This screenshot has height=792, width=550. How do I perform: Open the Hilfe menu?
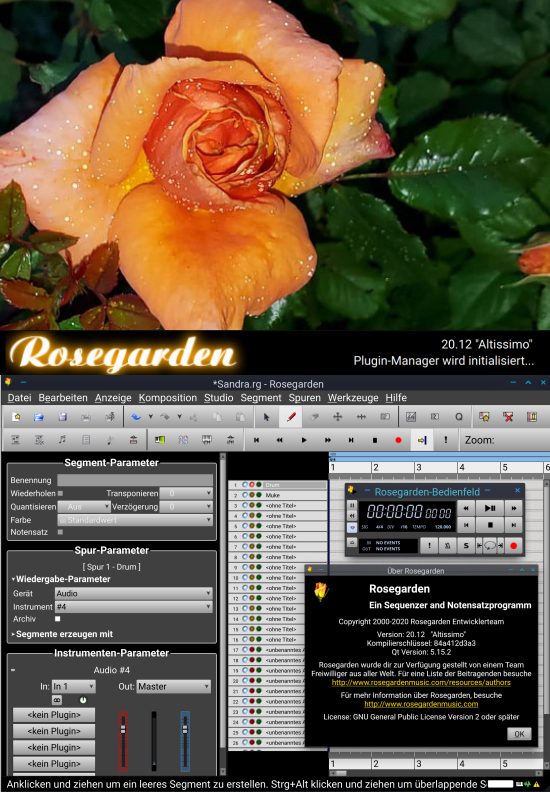(x=396, y=398)
